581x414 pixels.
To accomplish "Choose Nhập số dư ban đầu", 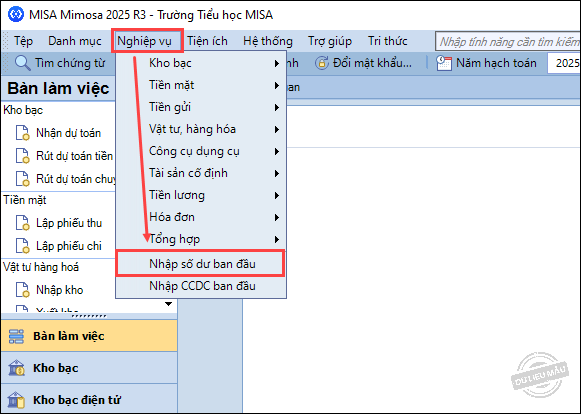I will click(x=200, y=264).
